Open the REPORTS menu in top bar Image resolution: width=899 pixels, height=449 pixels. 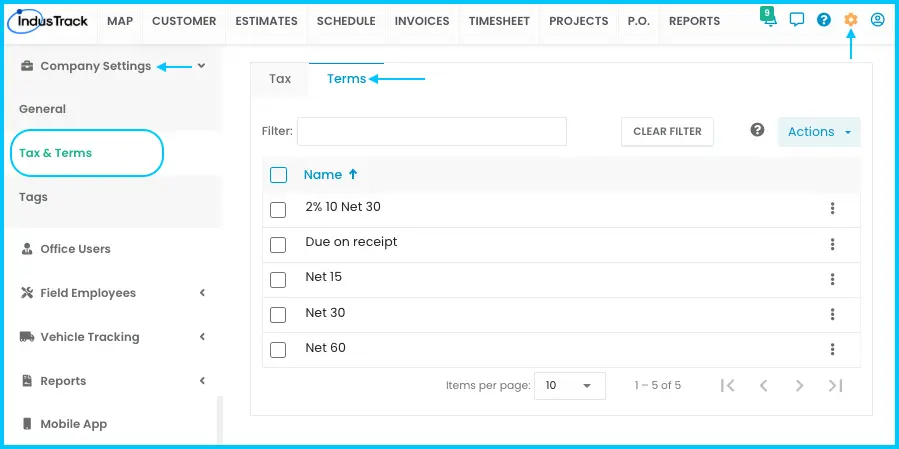pyautogui.click(x=694, y=21)
